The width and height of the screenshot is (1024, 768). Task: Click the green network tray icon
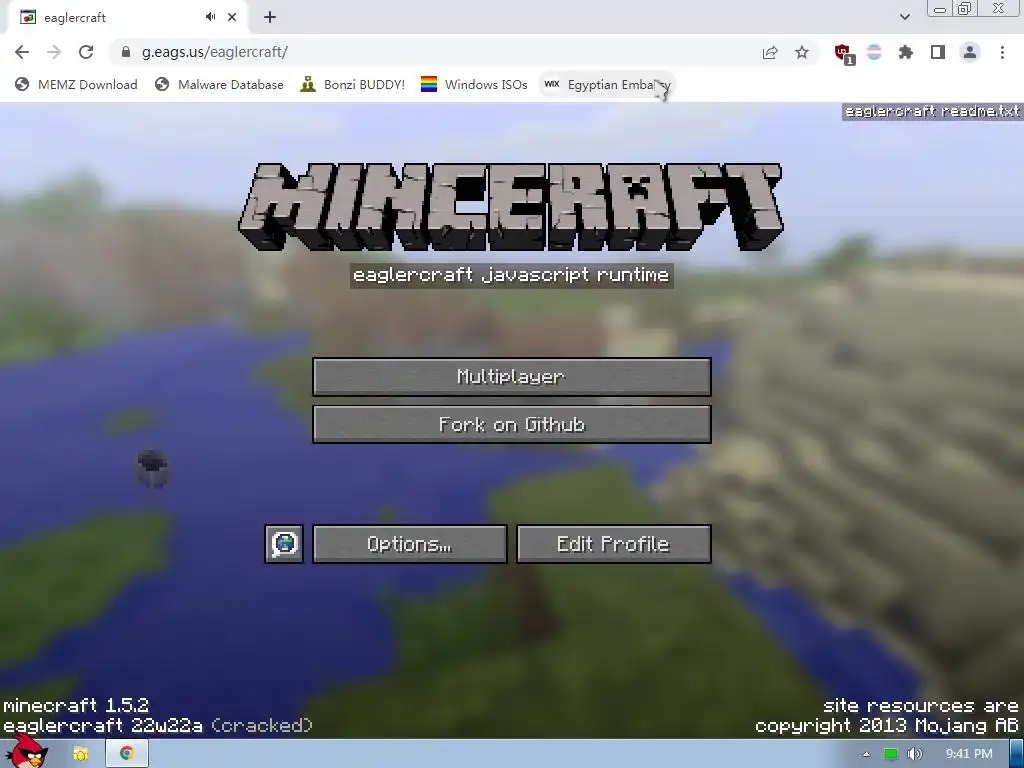coord(890,754)
